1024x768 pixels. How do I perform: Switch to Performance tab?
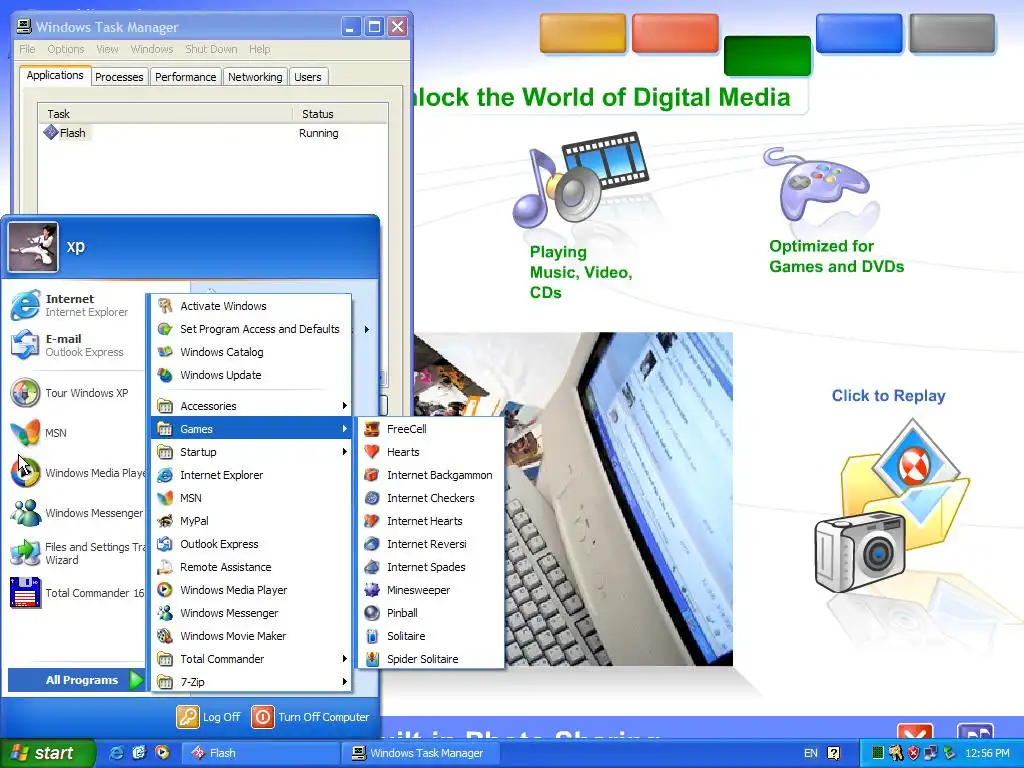click(x=185, y=77)
